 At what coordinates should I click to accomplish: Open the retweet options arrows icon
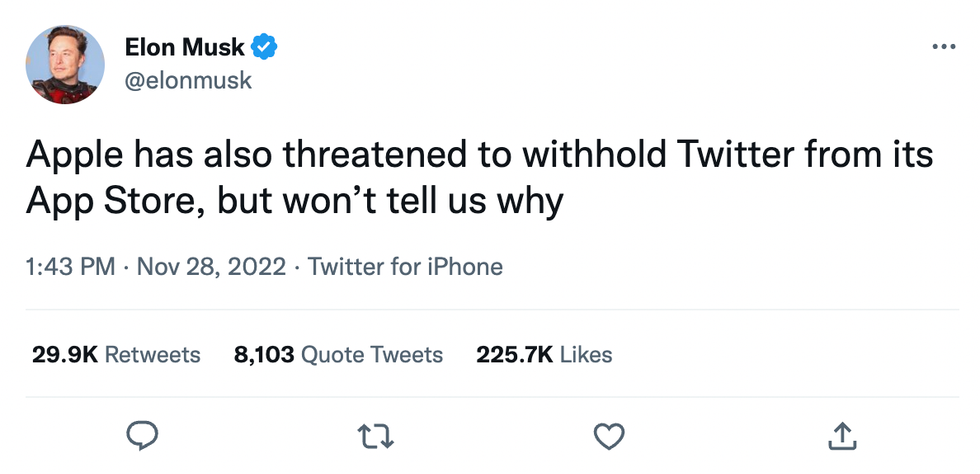[376, 433]
